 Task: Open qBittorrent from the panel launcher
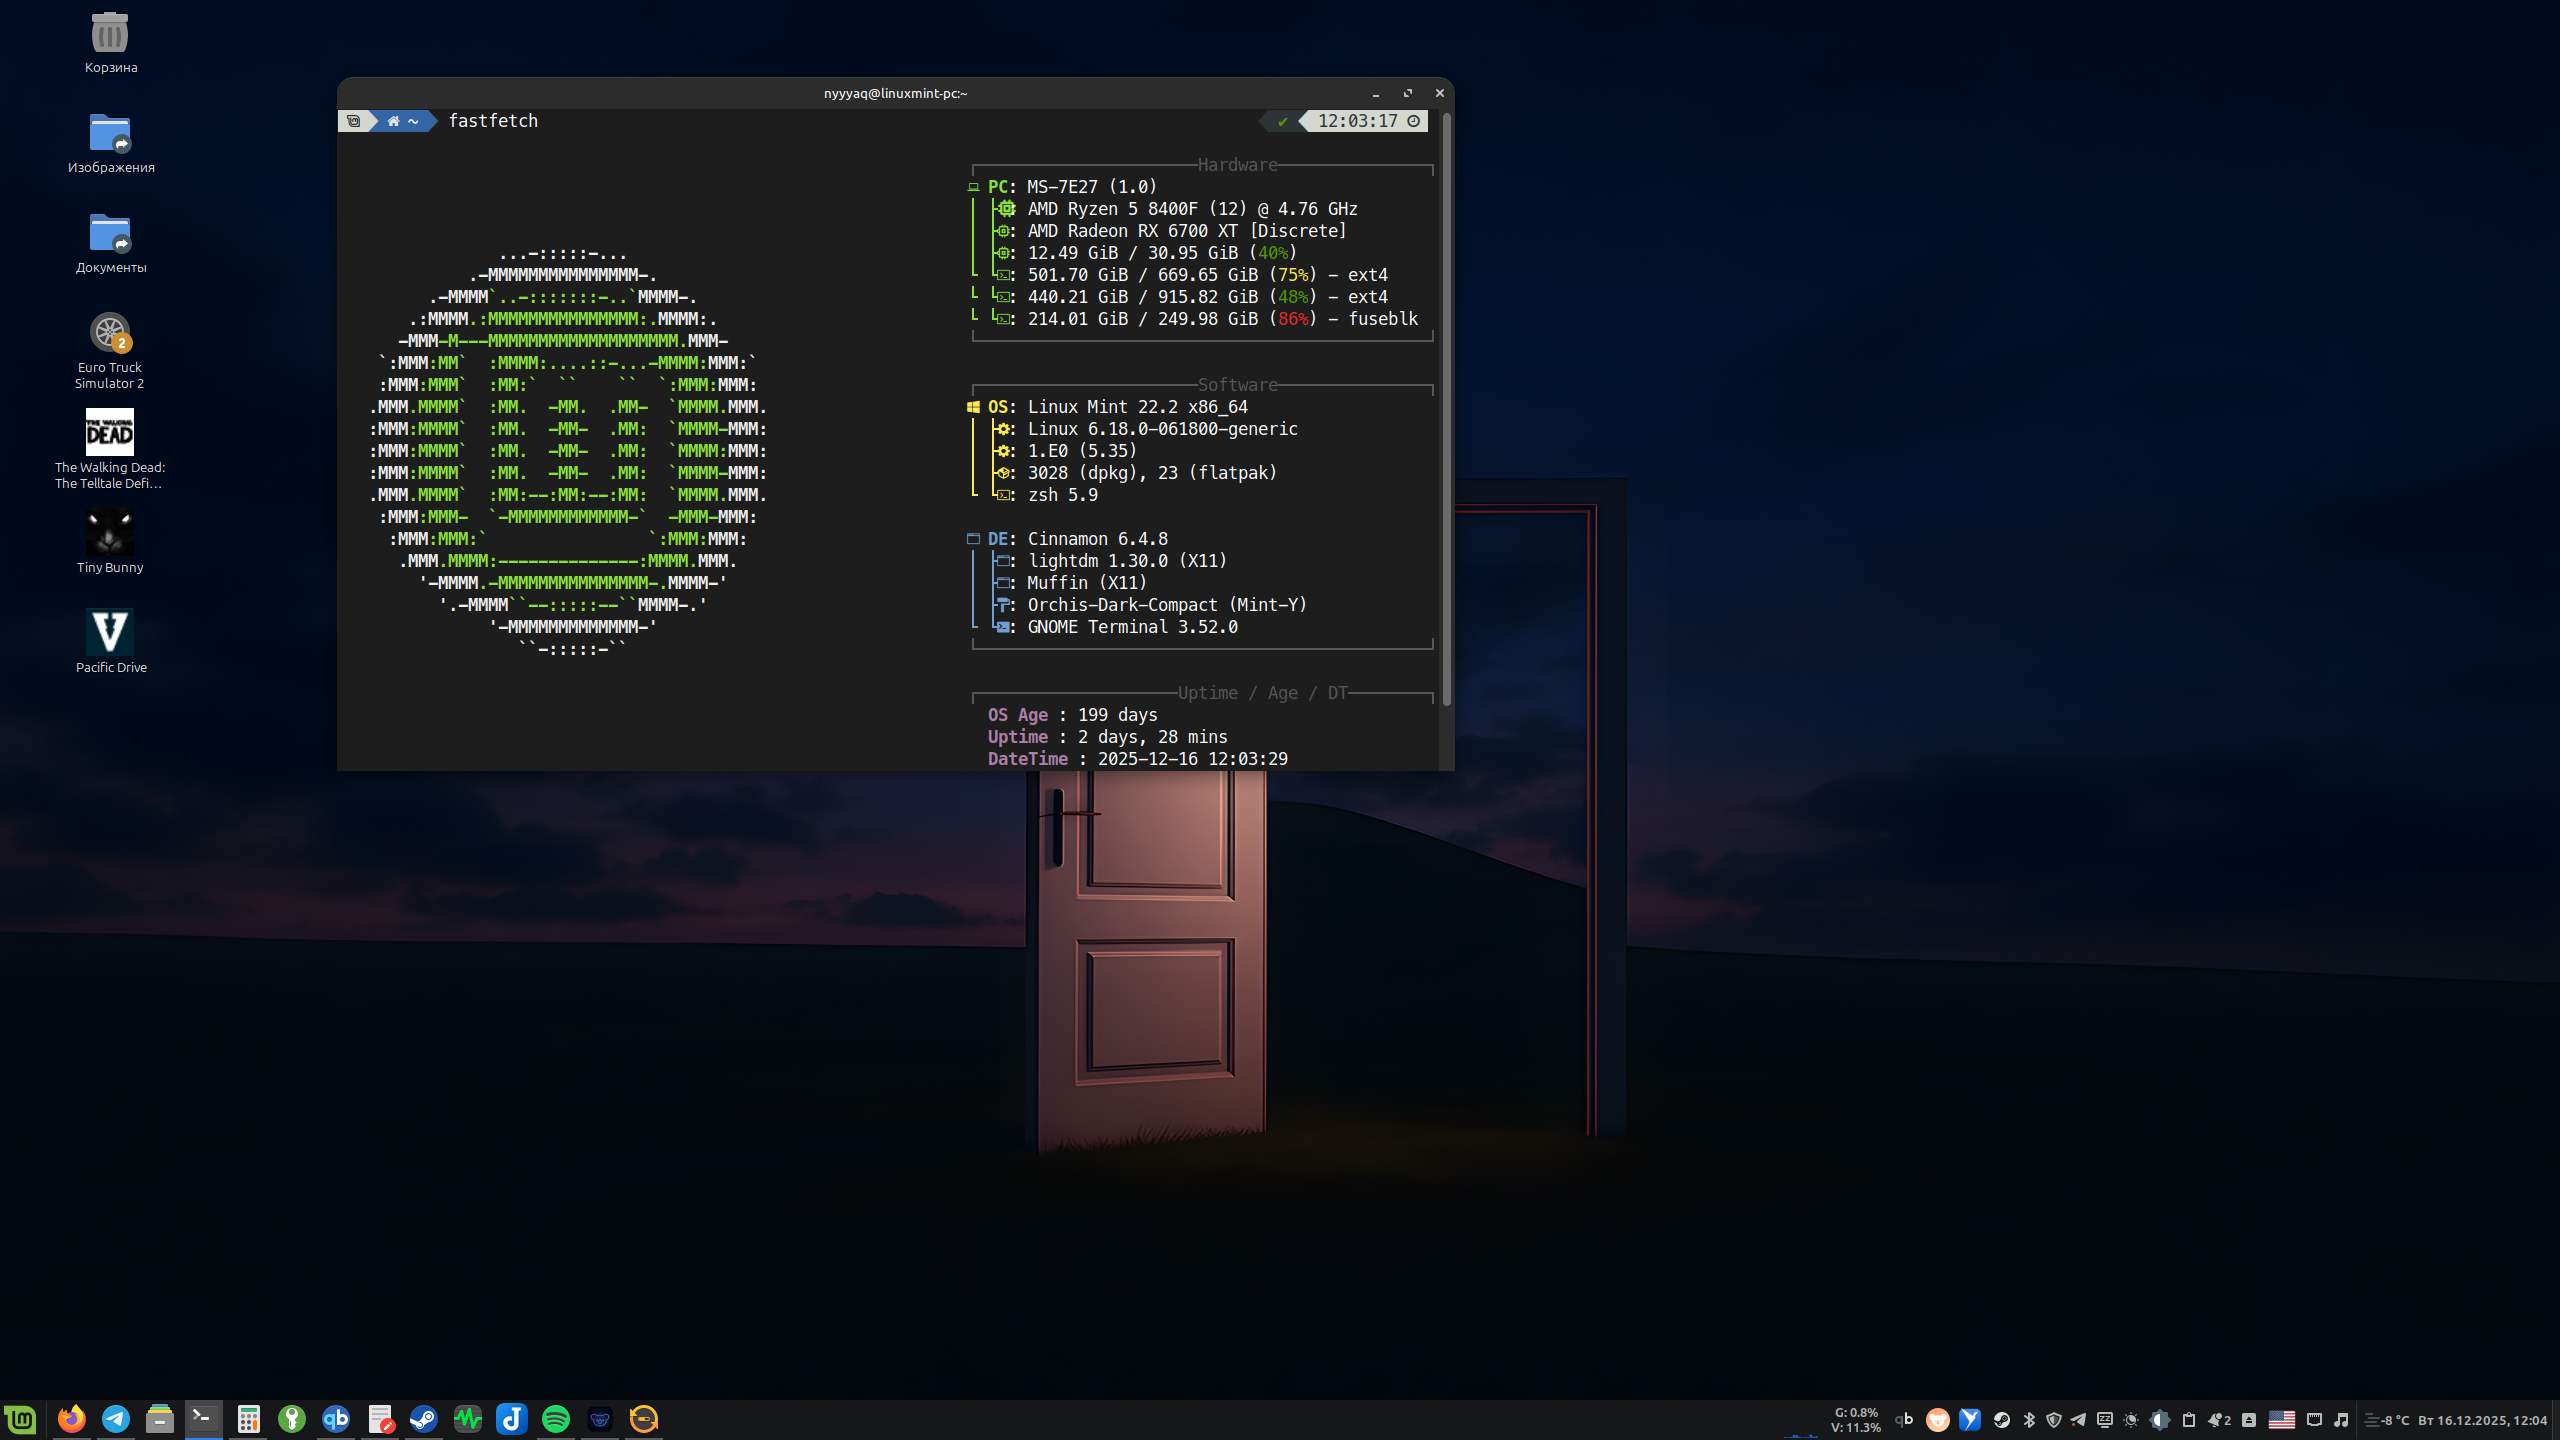click(x=336, y=1419)
